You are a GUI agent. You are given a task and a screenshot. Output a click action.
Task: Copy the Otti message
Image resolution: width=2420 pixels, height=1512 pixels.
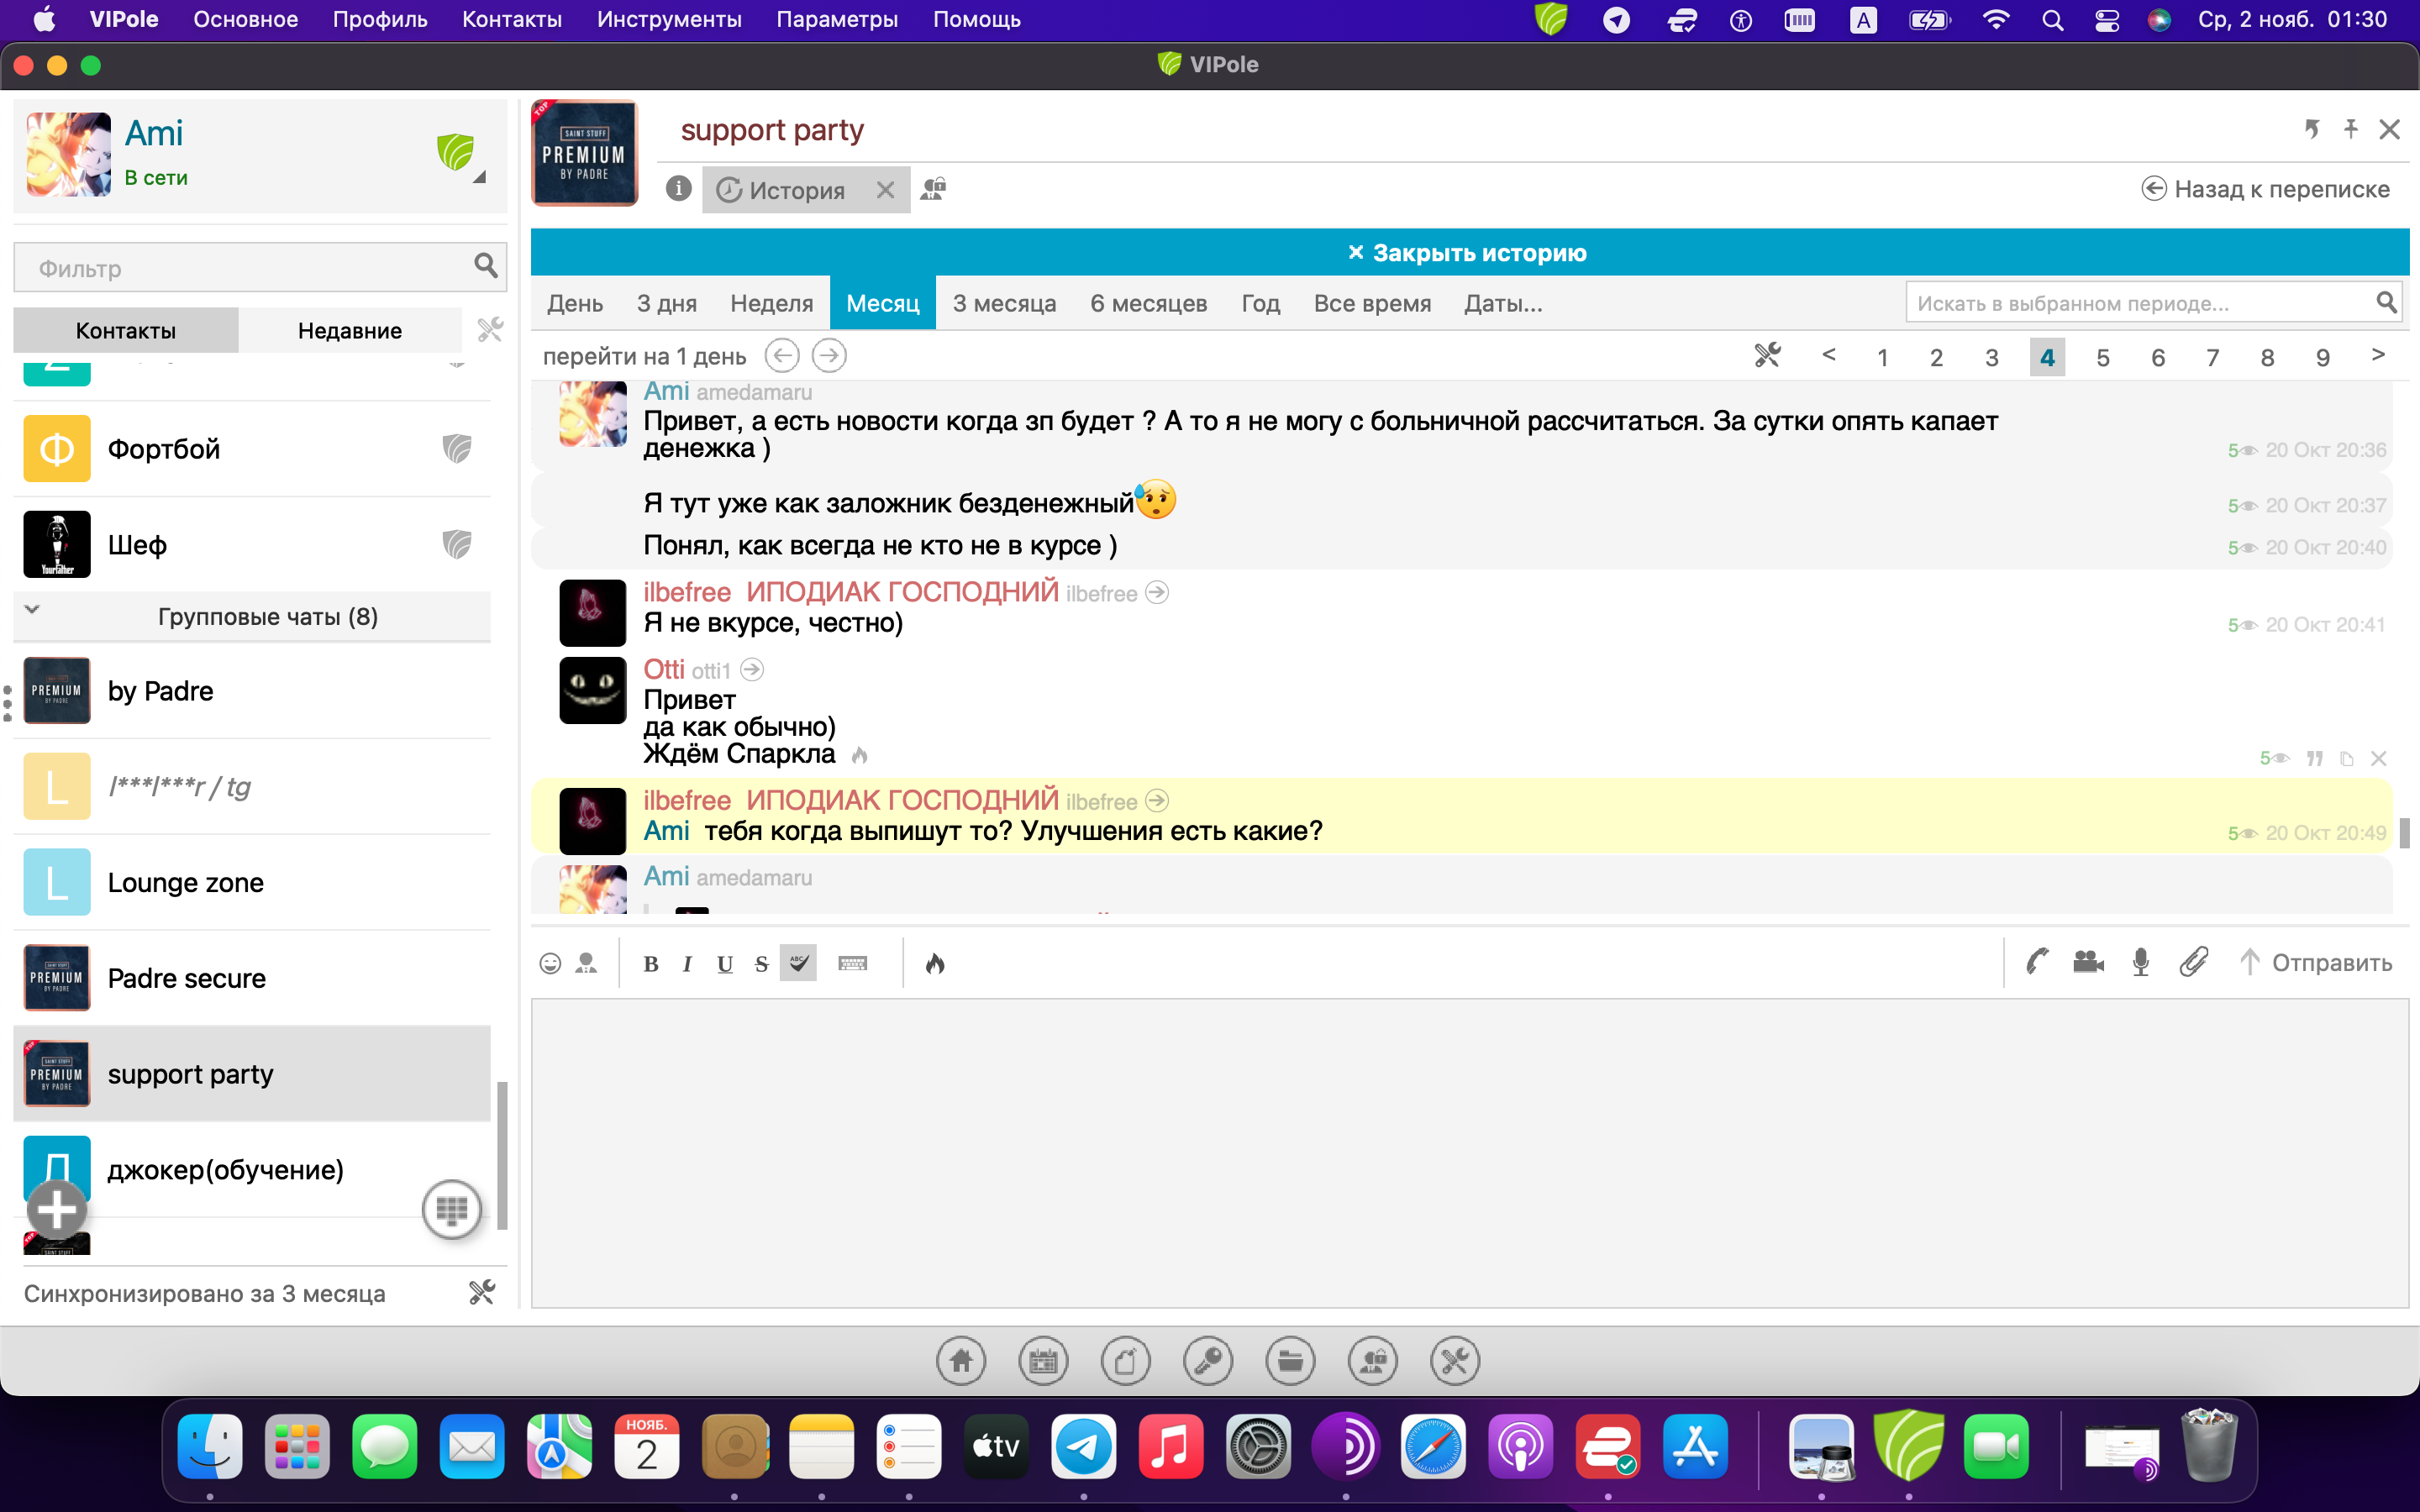[x=2346, y=758]
